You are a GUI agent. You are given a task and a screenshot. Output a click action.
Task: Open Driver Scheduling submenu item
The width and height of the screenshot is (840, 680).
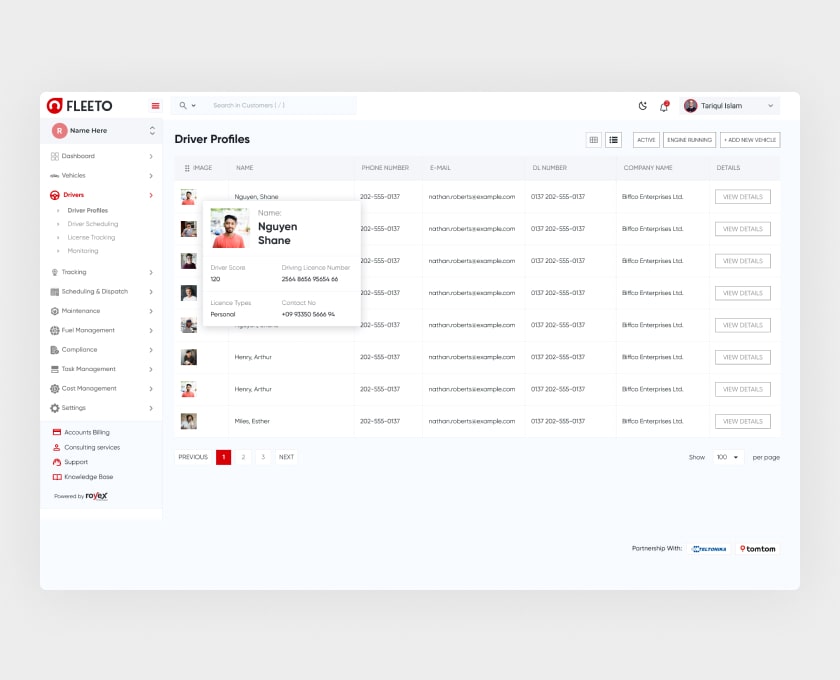tap(92, 224)
